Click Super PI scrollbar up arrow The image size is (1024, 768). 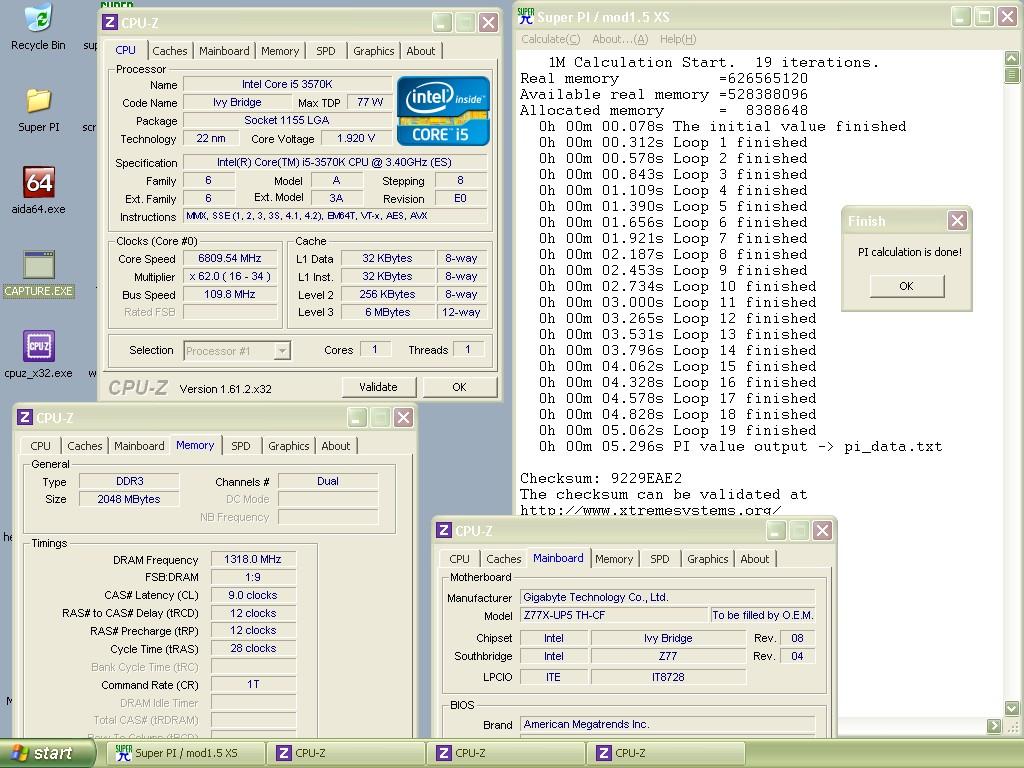click(1012, 58)
